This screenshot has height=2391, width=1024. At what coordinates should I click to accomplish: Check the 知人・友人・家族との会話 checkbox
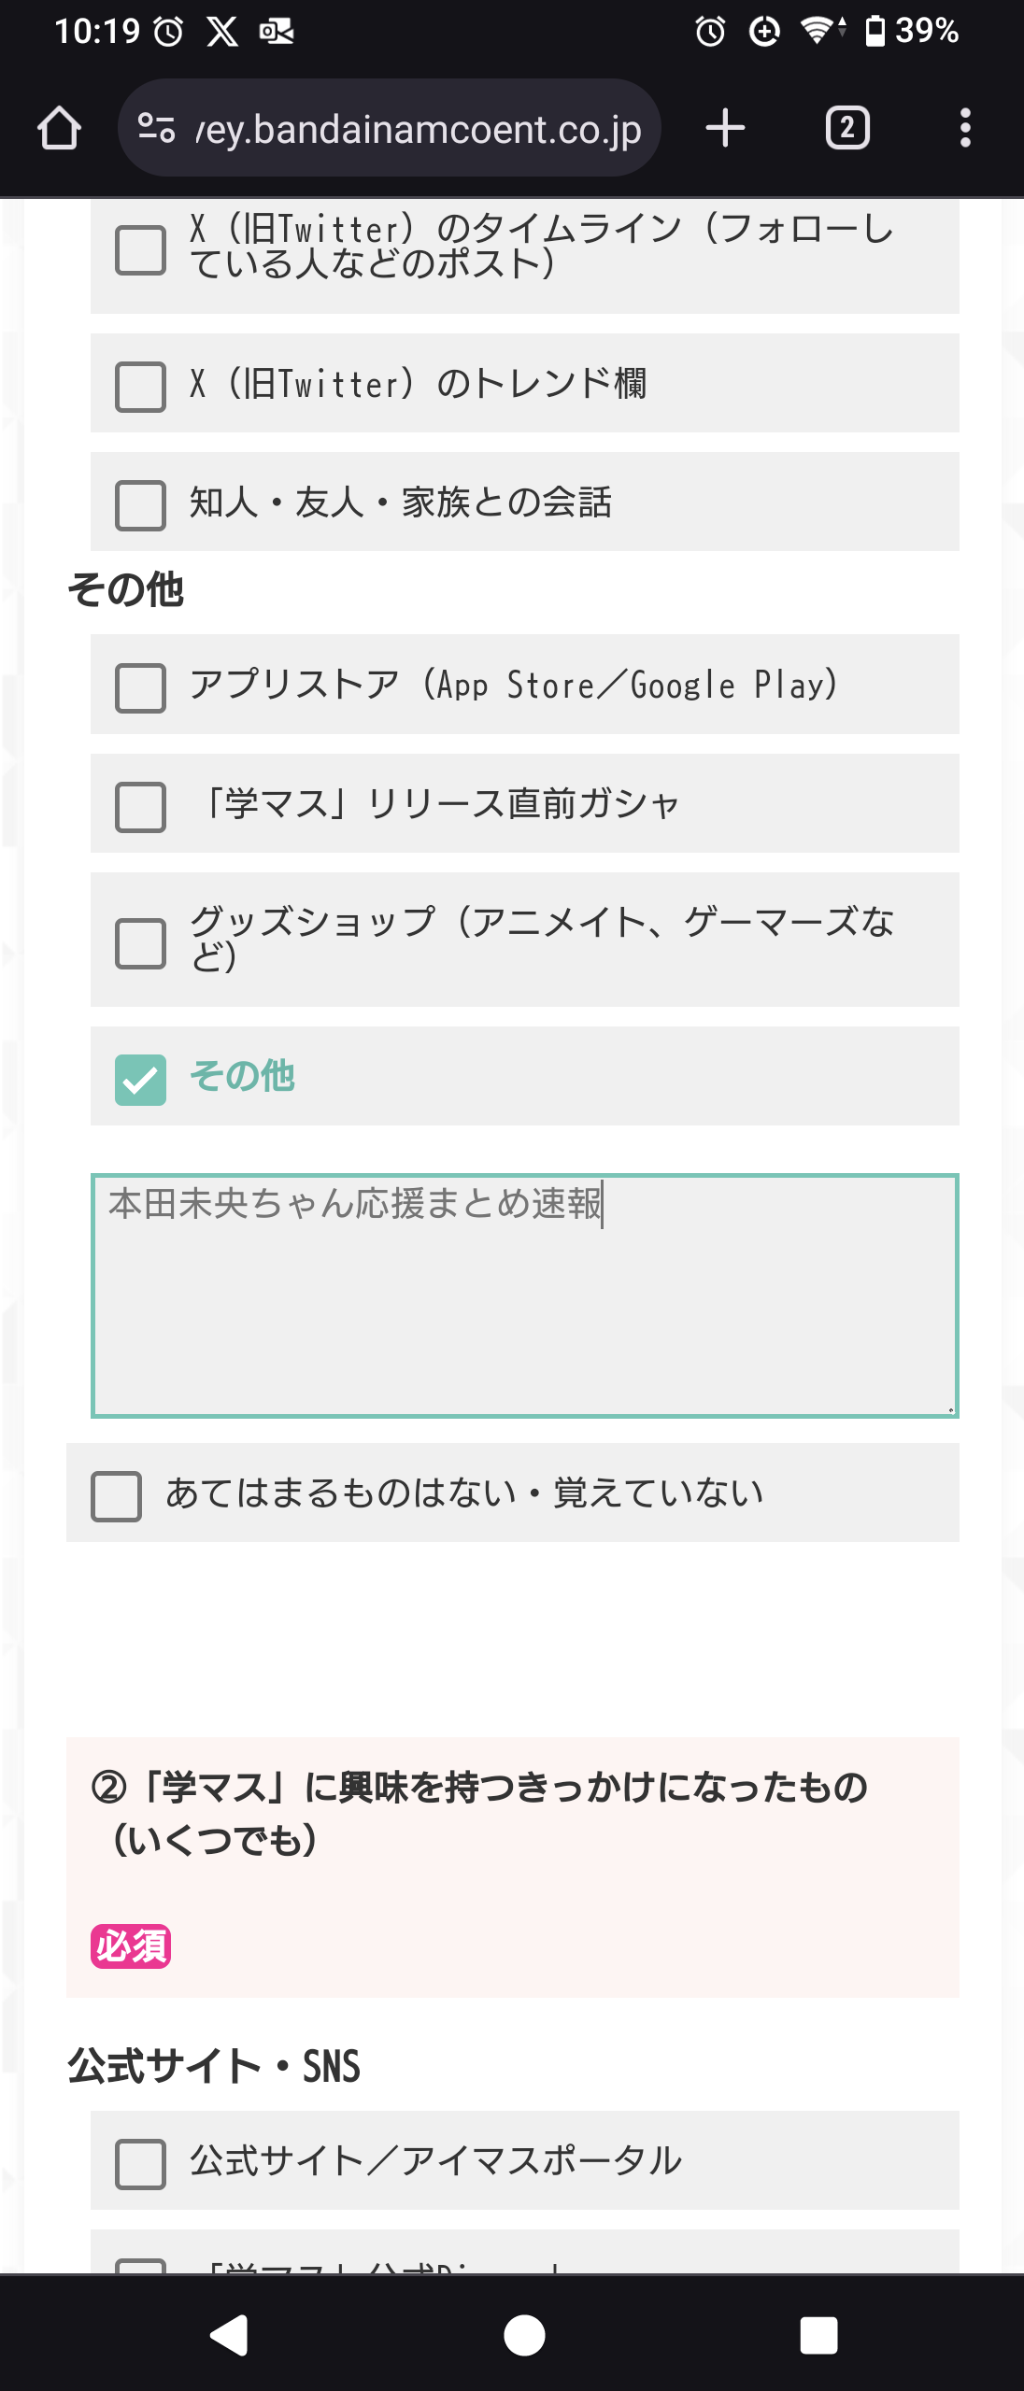click(x=141, y=505)
